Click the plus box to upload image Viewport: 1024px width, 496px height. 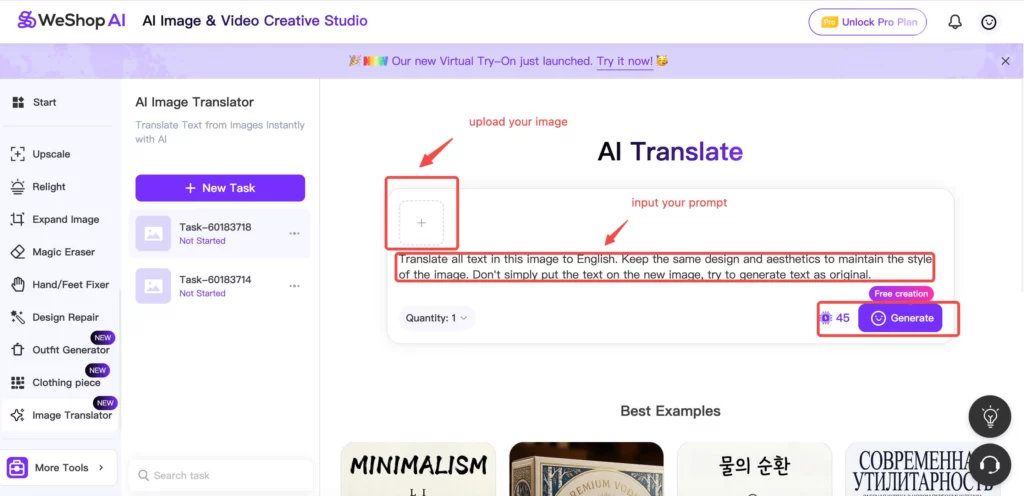tap(421, 223)
